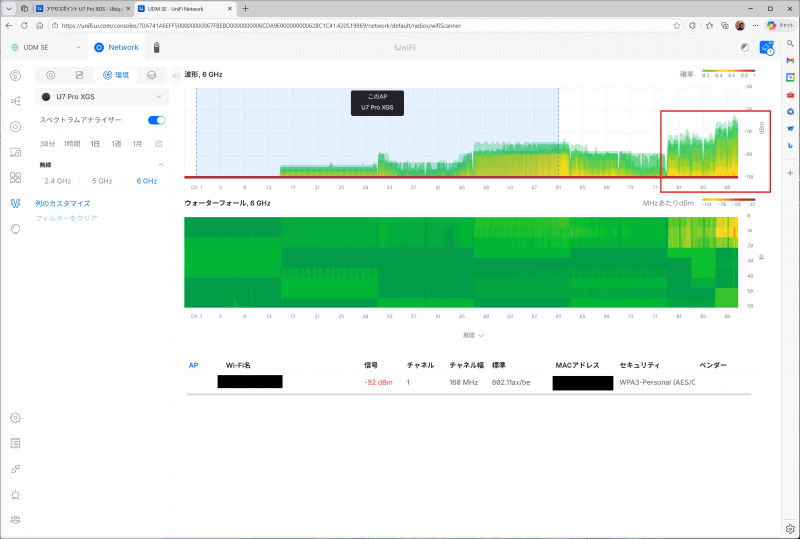
Task: Switch to the last globe-style radio tab
Action: [x=152, y=75]
